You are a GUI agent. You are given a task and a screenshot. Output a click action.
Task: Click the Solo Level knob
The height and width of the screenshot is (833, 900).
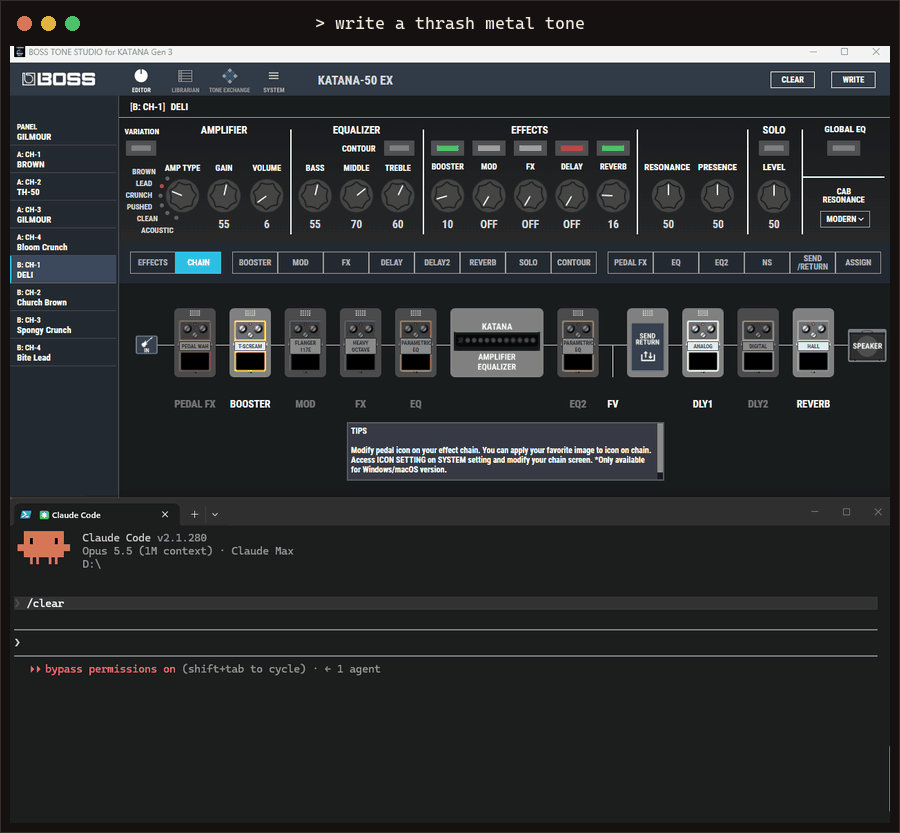pyautogui.click(x=774, y=196)
